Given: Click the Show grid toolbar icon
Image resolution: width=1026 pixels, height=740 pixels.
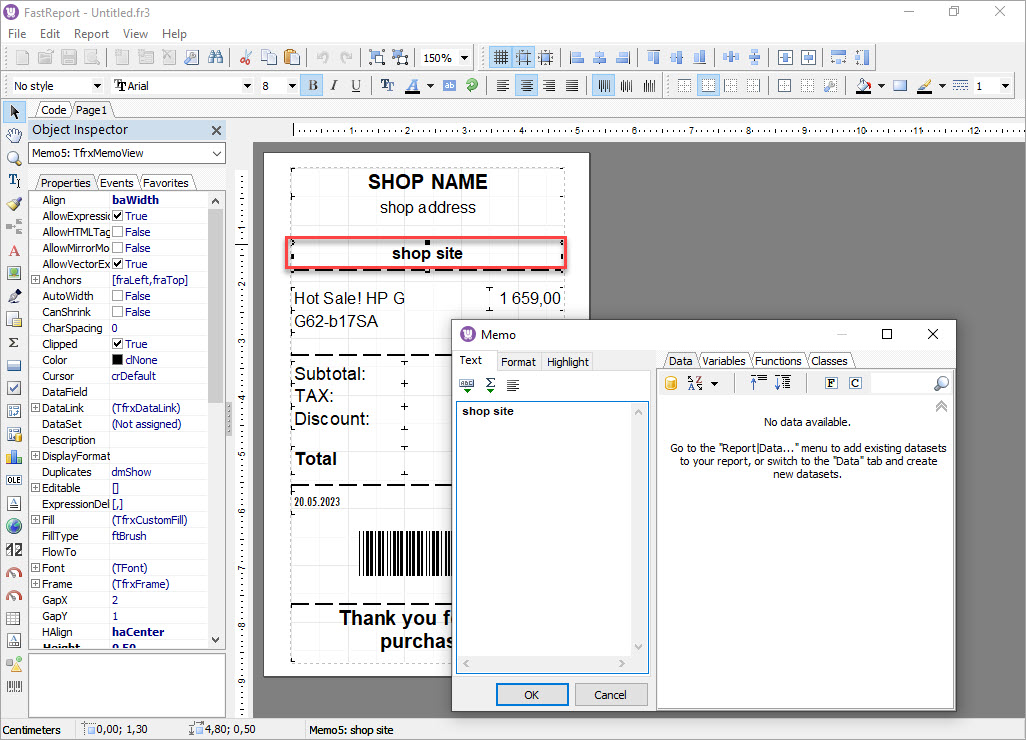Looking at the screenshot, I should coord(500,58).
